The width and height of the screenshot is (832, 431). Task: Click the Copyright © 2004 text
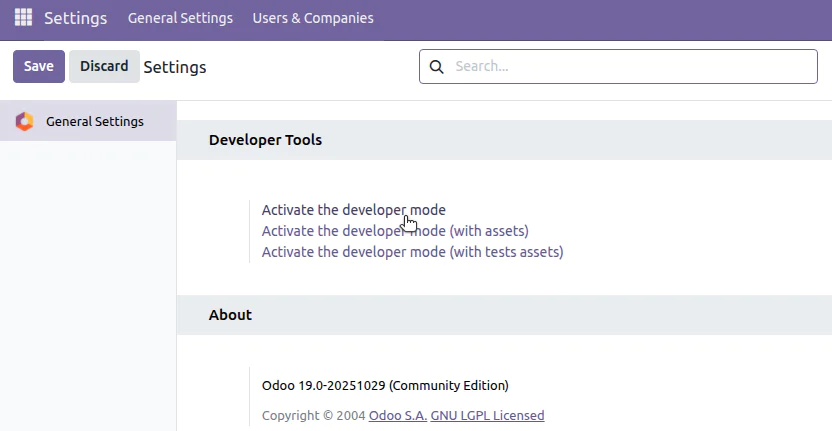(x=314, y=415)
